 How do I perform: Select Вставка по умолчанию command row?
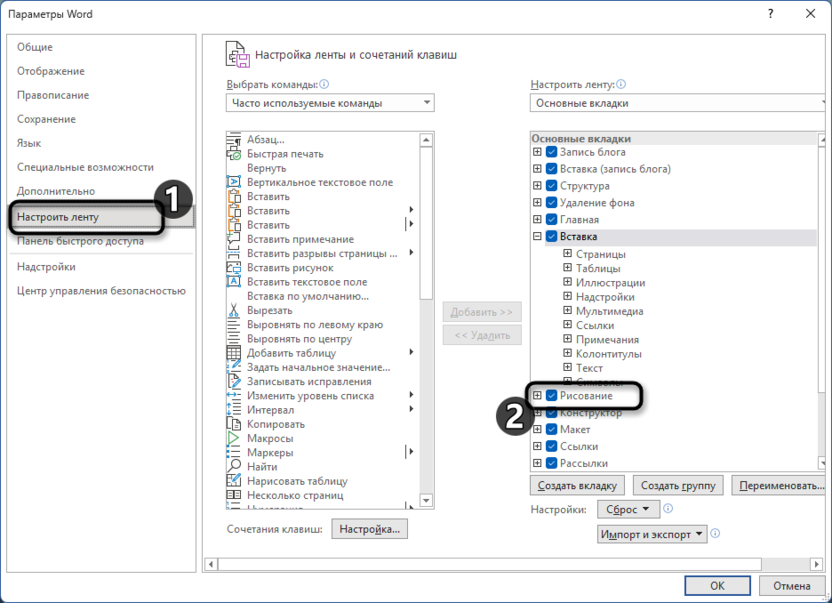(323, 296)
